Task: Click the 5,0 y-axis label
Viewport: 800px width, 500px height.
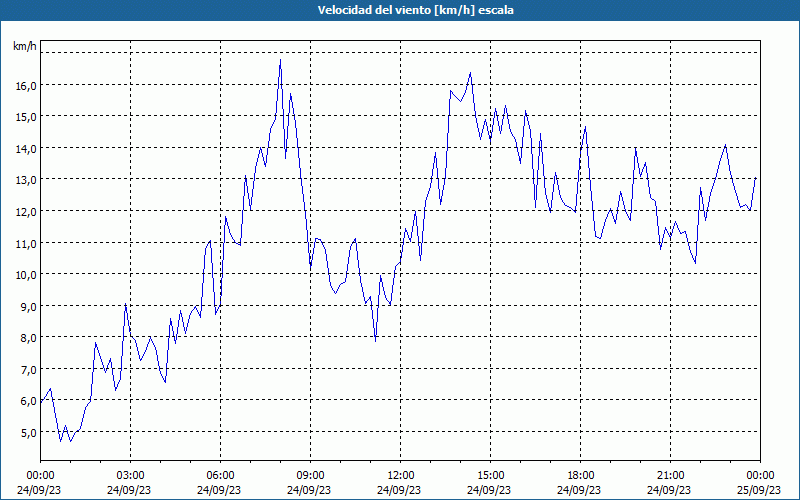Action: pyautogui.click(x=28, y=433)
